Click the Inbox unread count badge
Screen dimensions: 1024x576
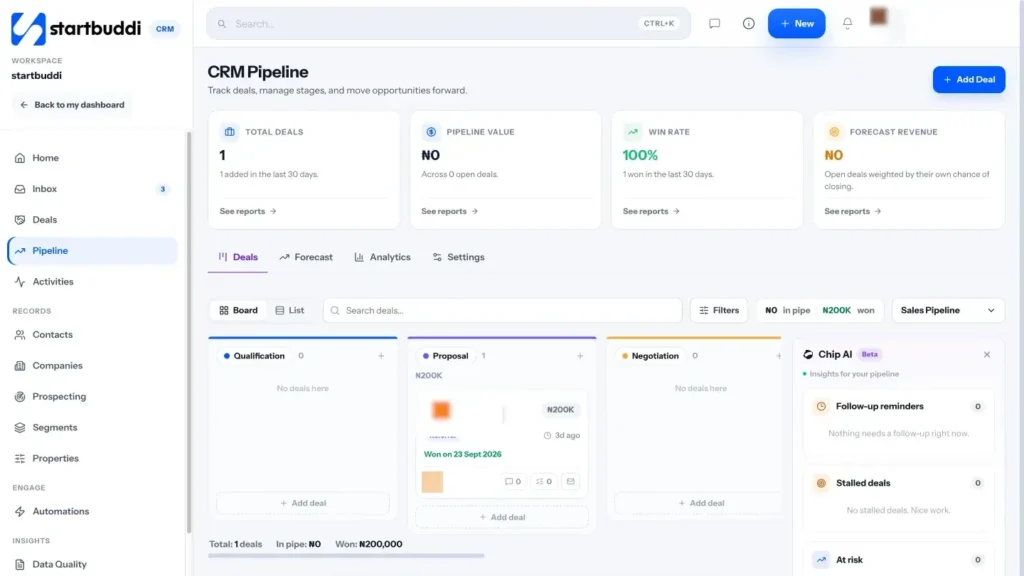(x=163, y=189)
